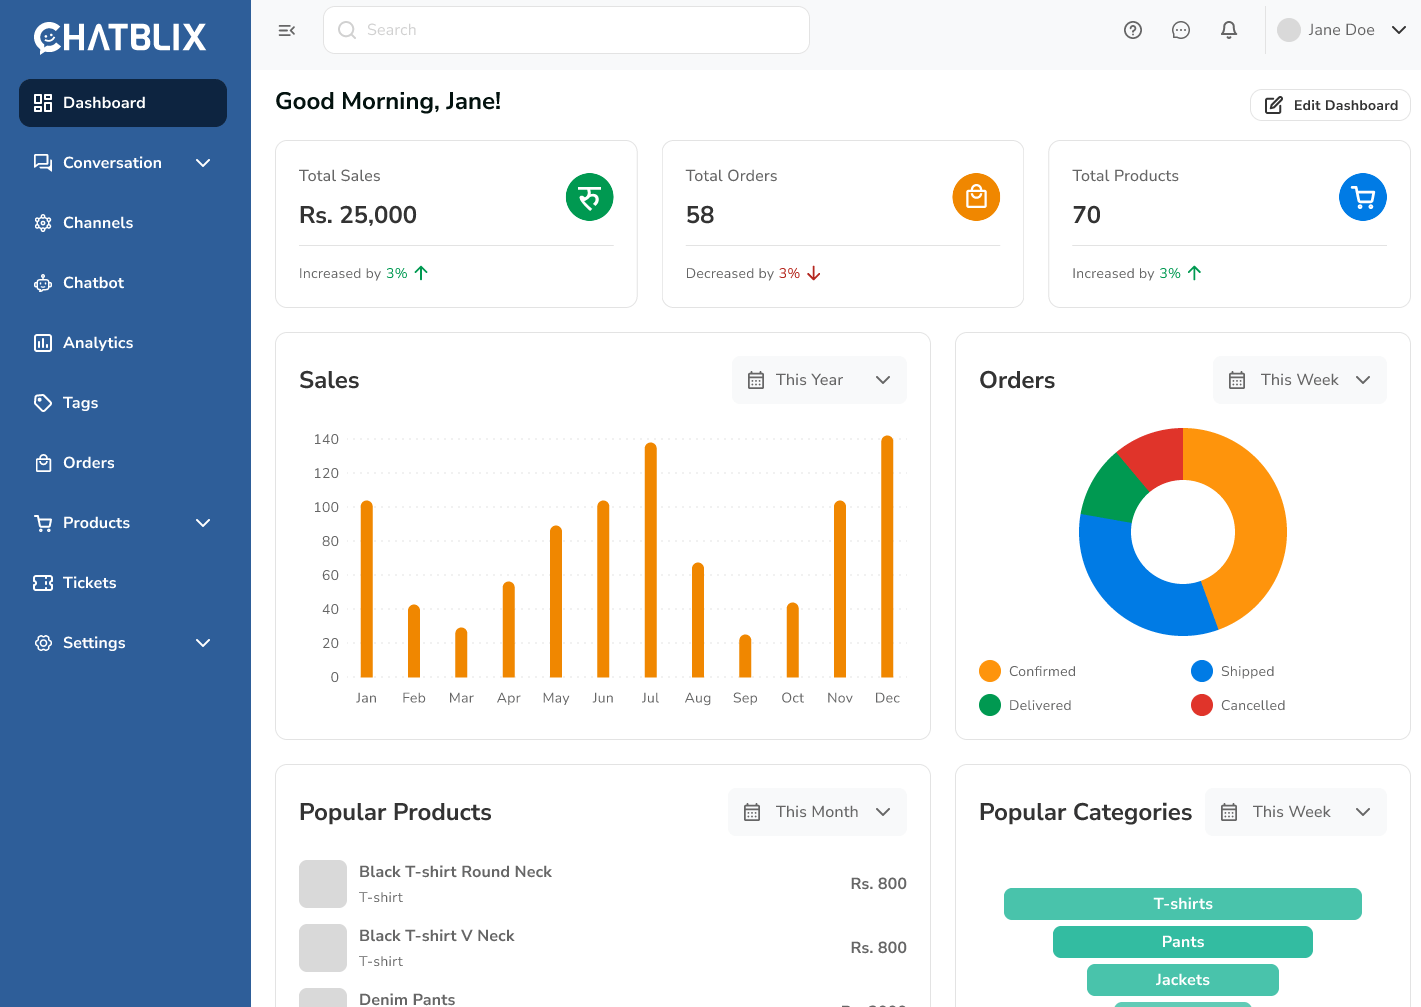Screen dimensions: 1421x1007
Task: Go to the Tags section
Action: pyautogui.click(x=79, y=402)
